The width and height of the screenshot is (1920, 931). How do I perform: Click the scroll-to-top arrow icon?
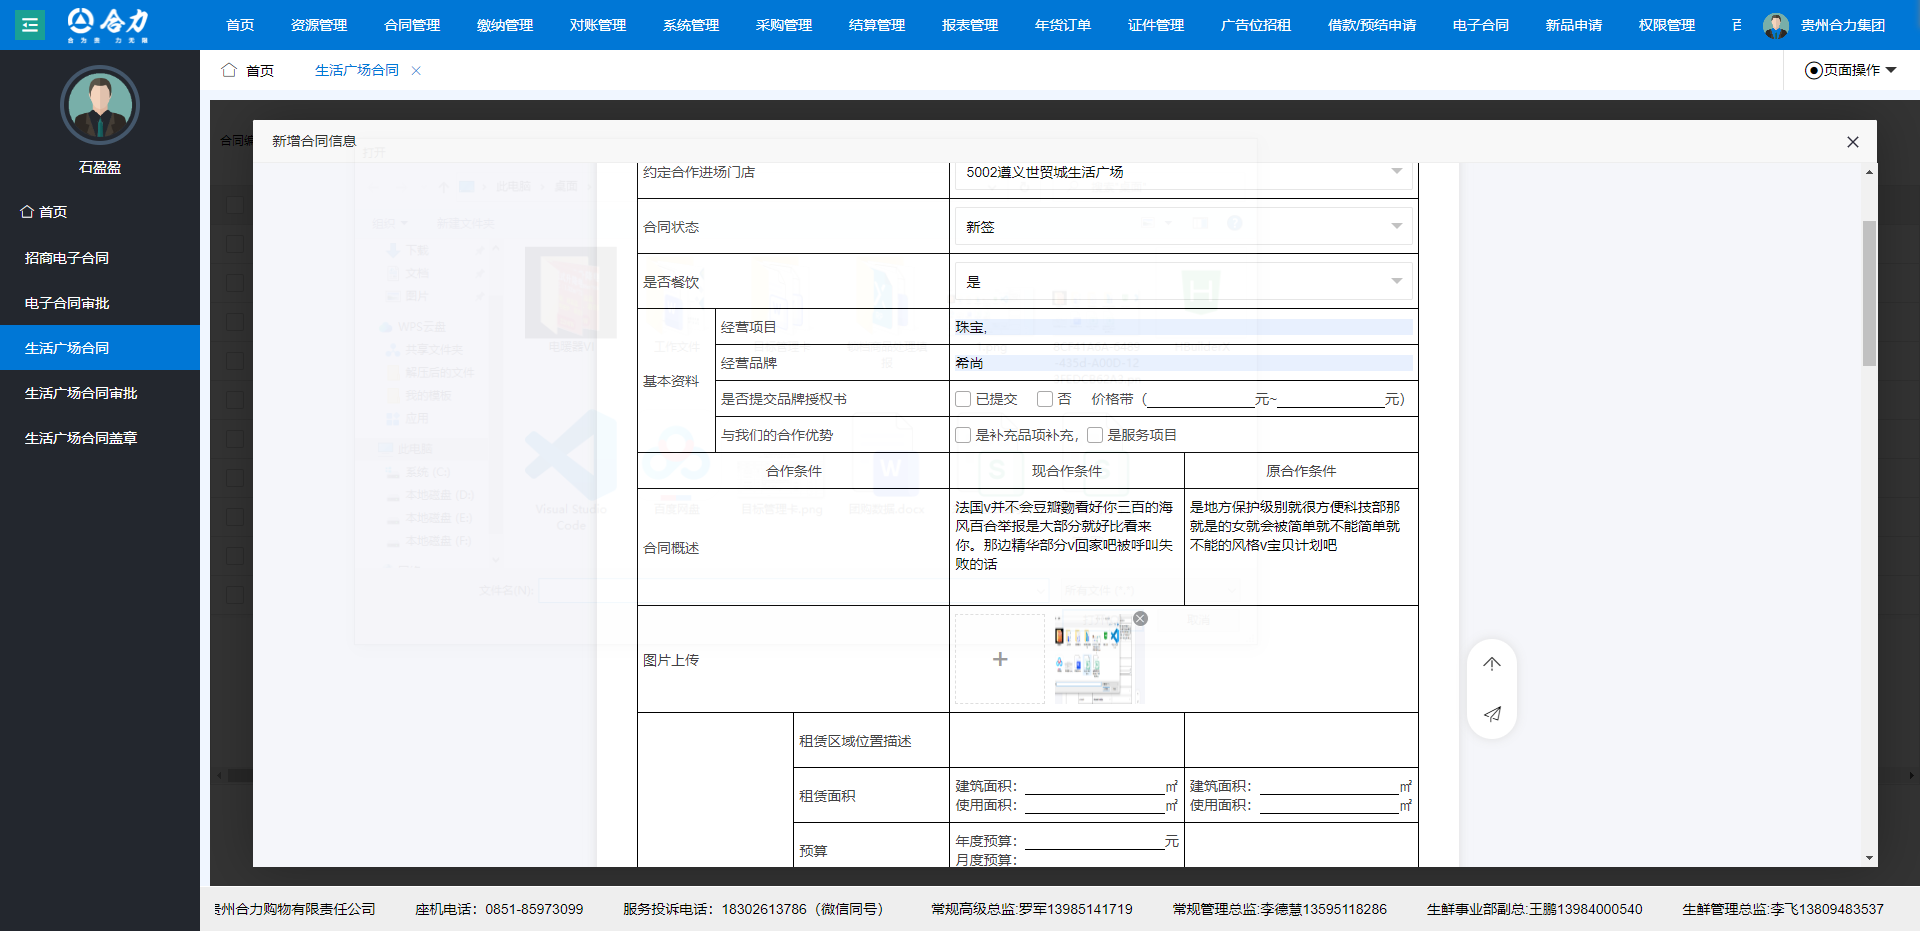click(1491, 664)
